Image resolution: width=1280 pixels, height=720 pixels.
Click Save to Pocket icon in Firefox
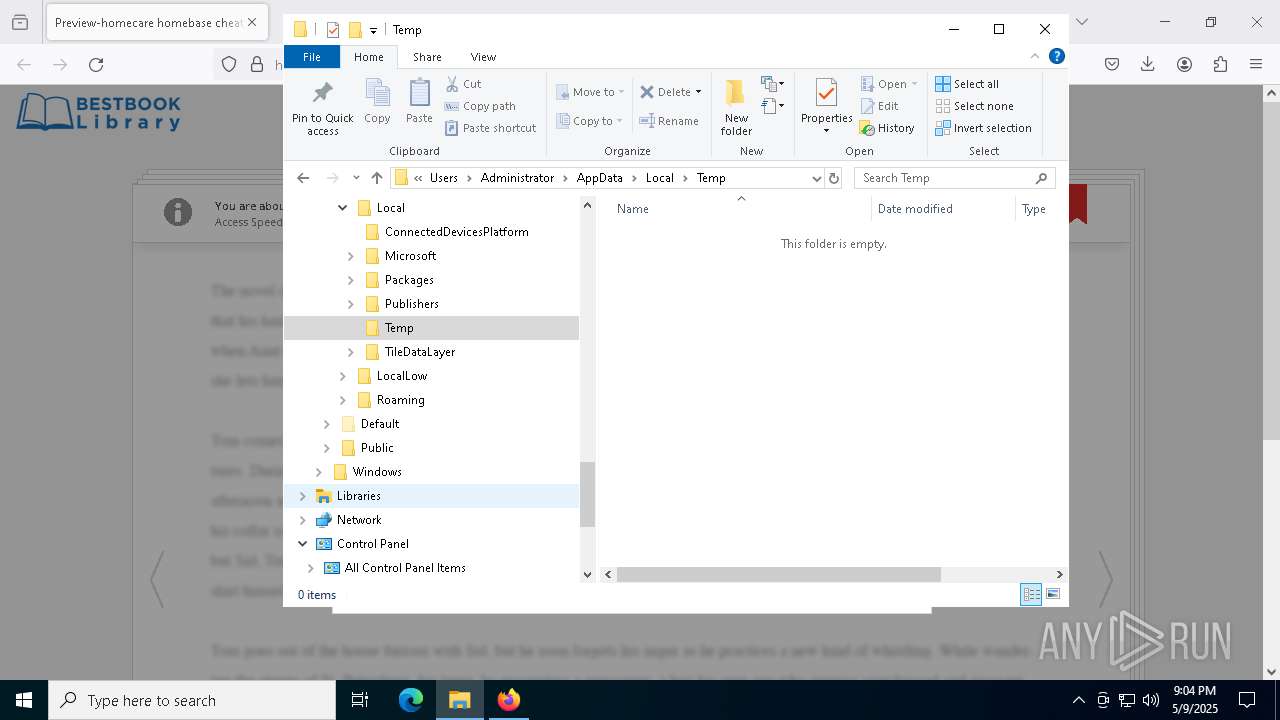tap(1112, 64)
